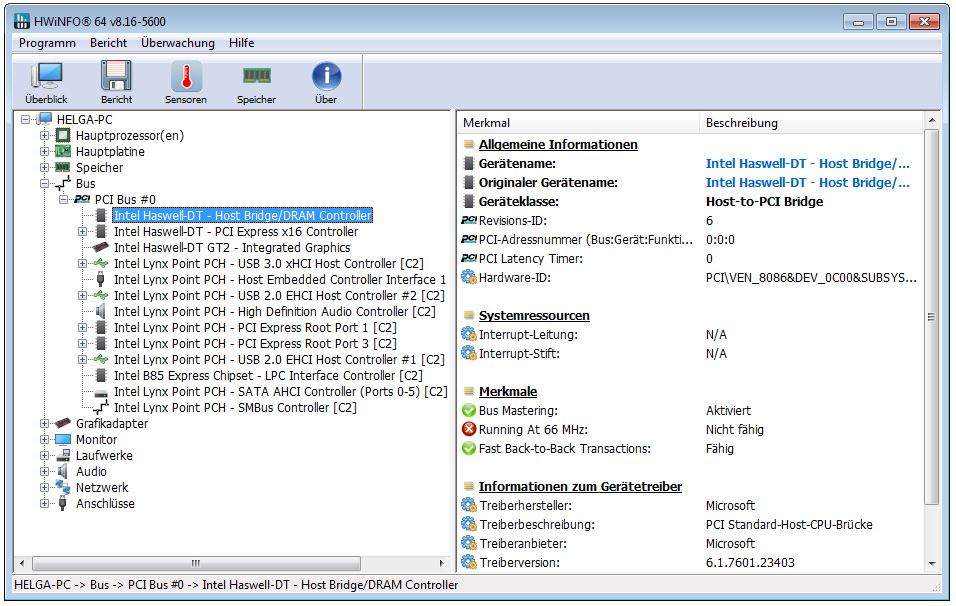Open the Überwachung menu

178,43
